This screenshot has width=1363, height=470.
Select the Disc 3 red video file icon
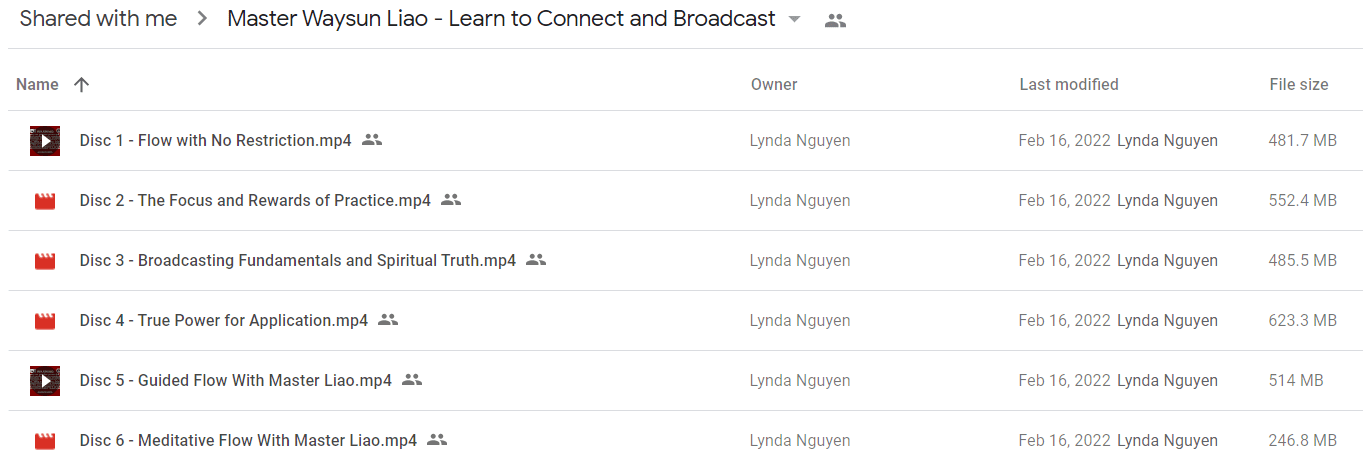[45, 261]
